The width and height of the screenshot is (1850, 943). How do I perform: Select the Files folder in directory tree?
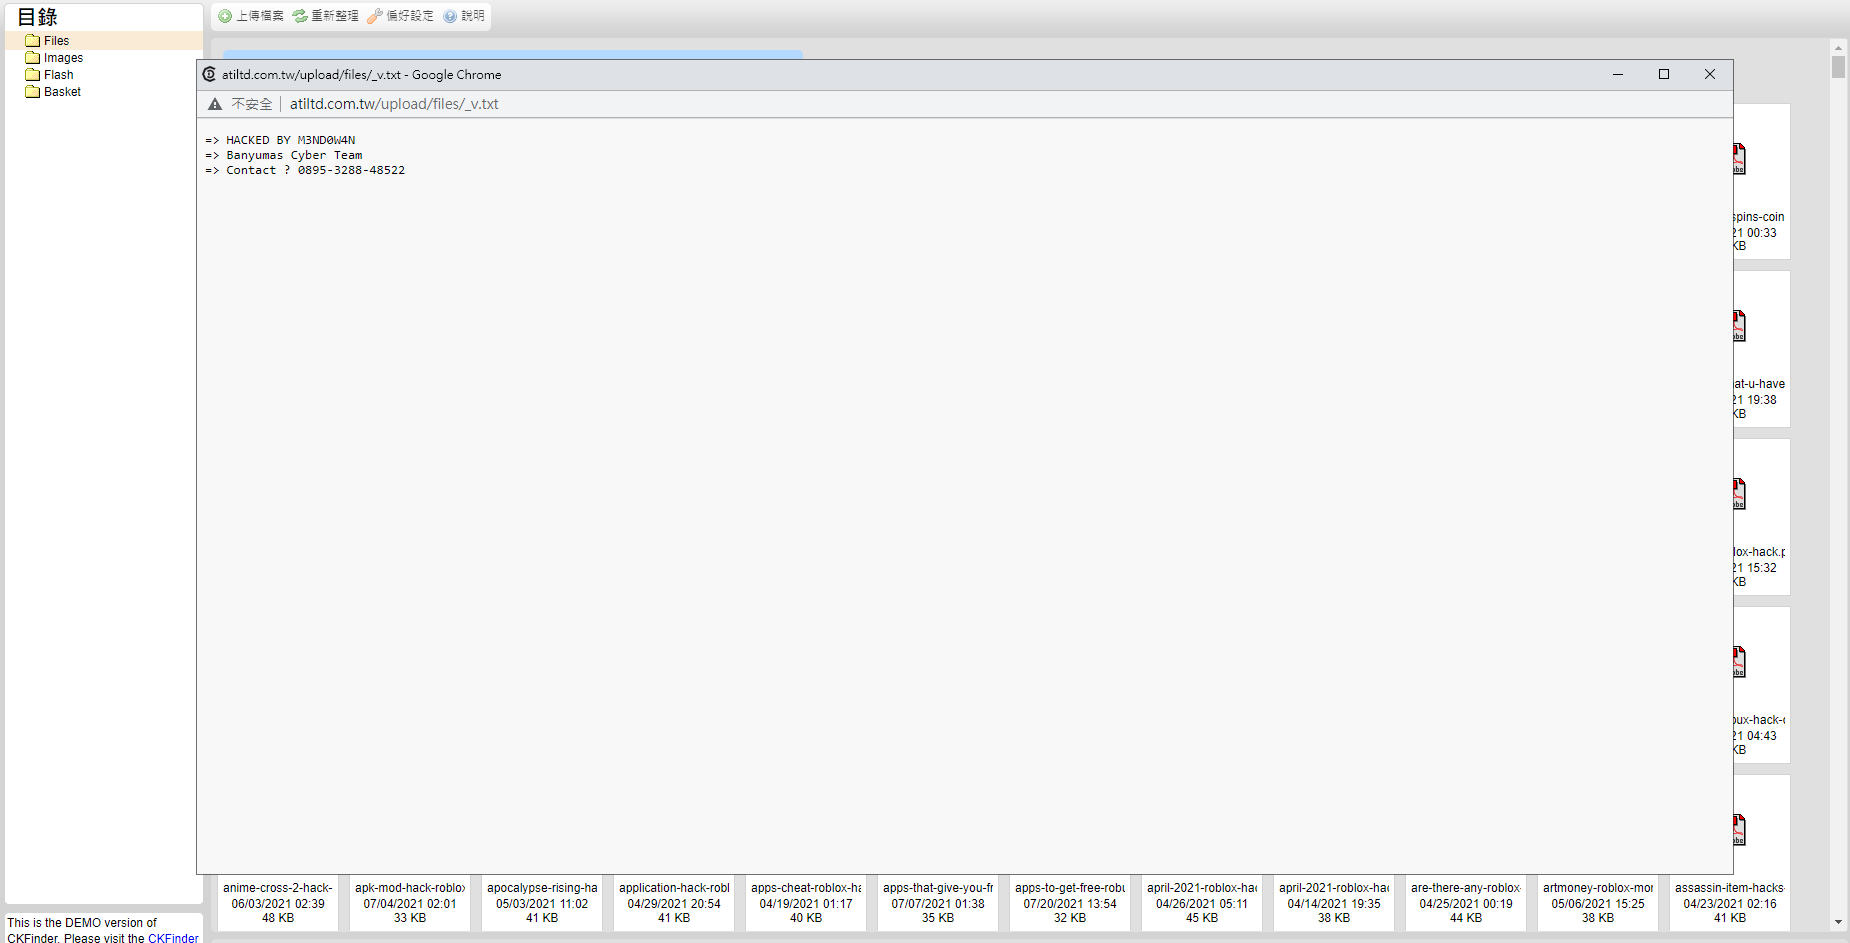pyautogui.click(x=104, y=41)
